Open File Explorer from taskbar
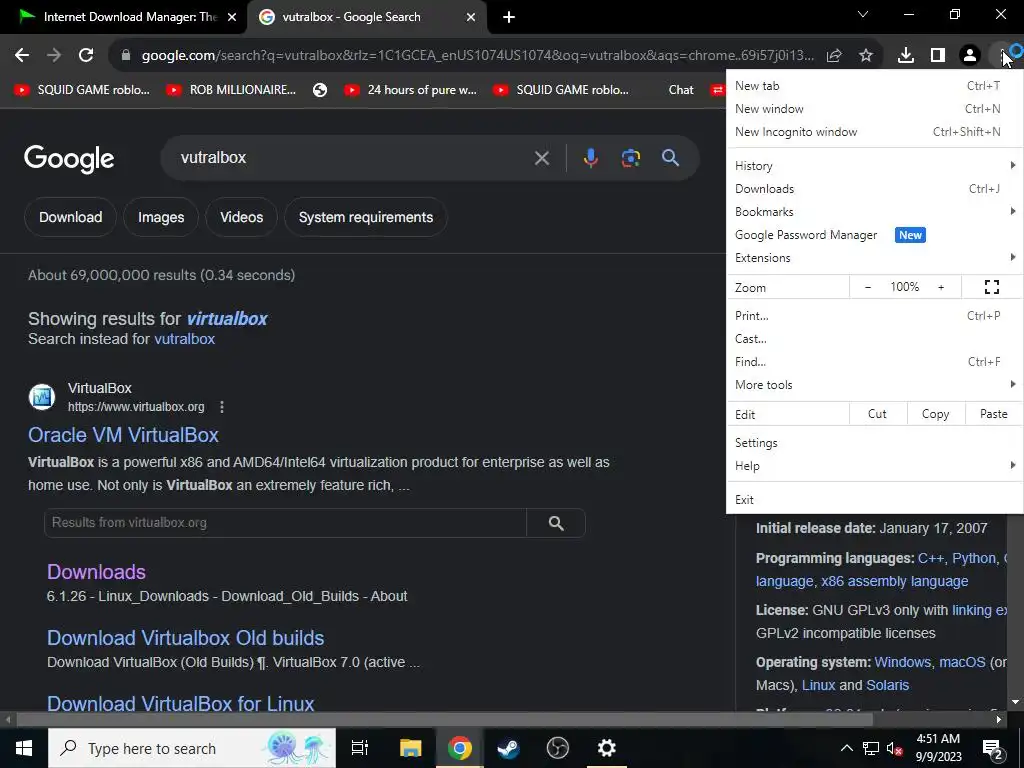 [410, 748]
